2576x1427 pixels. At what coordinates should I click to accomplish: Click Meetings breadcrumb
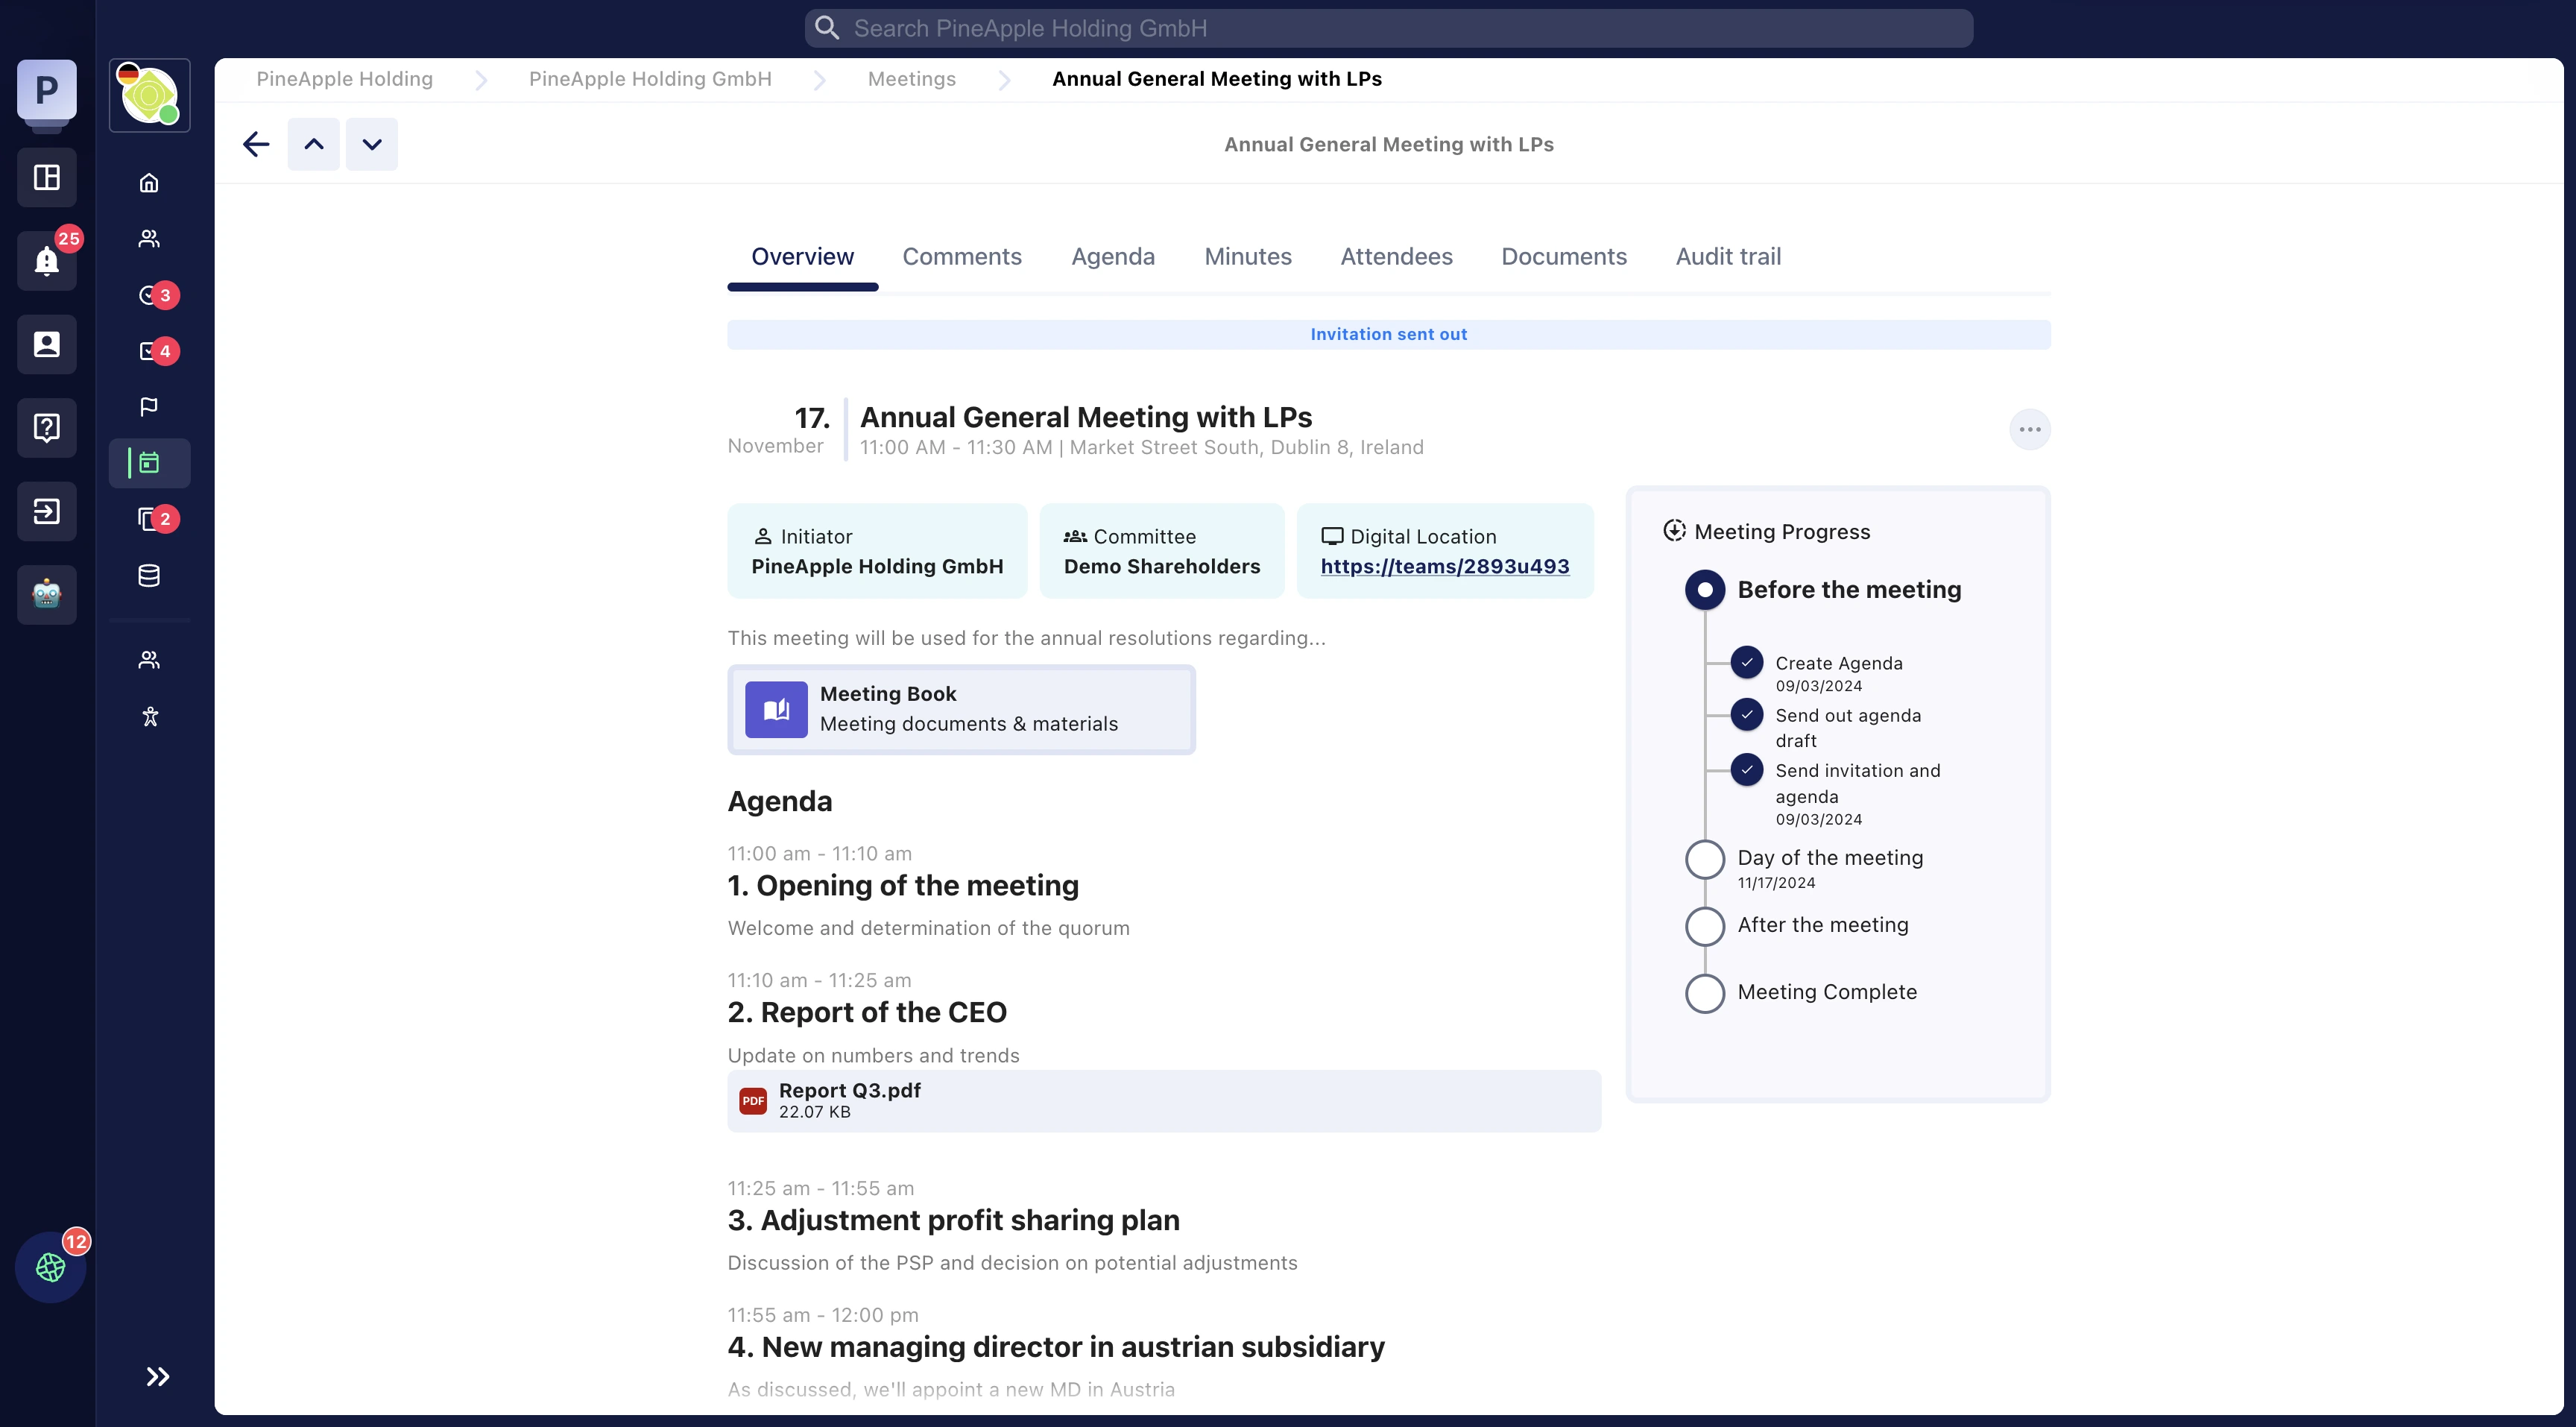pos(912,79)
